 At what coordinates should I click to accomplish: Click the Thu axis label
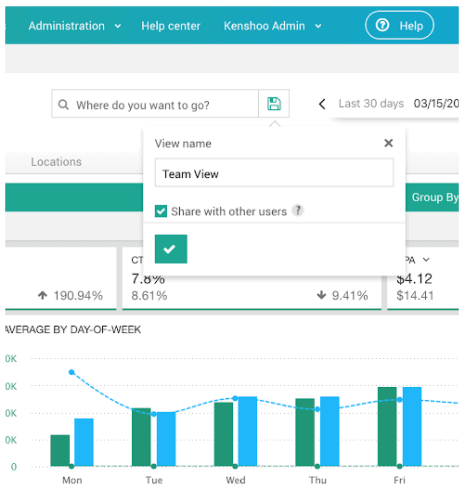click(x=317, y=480)
